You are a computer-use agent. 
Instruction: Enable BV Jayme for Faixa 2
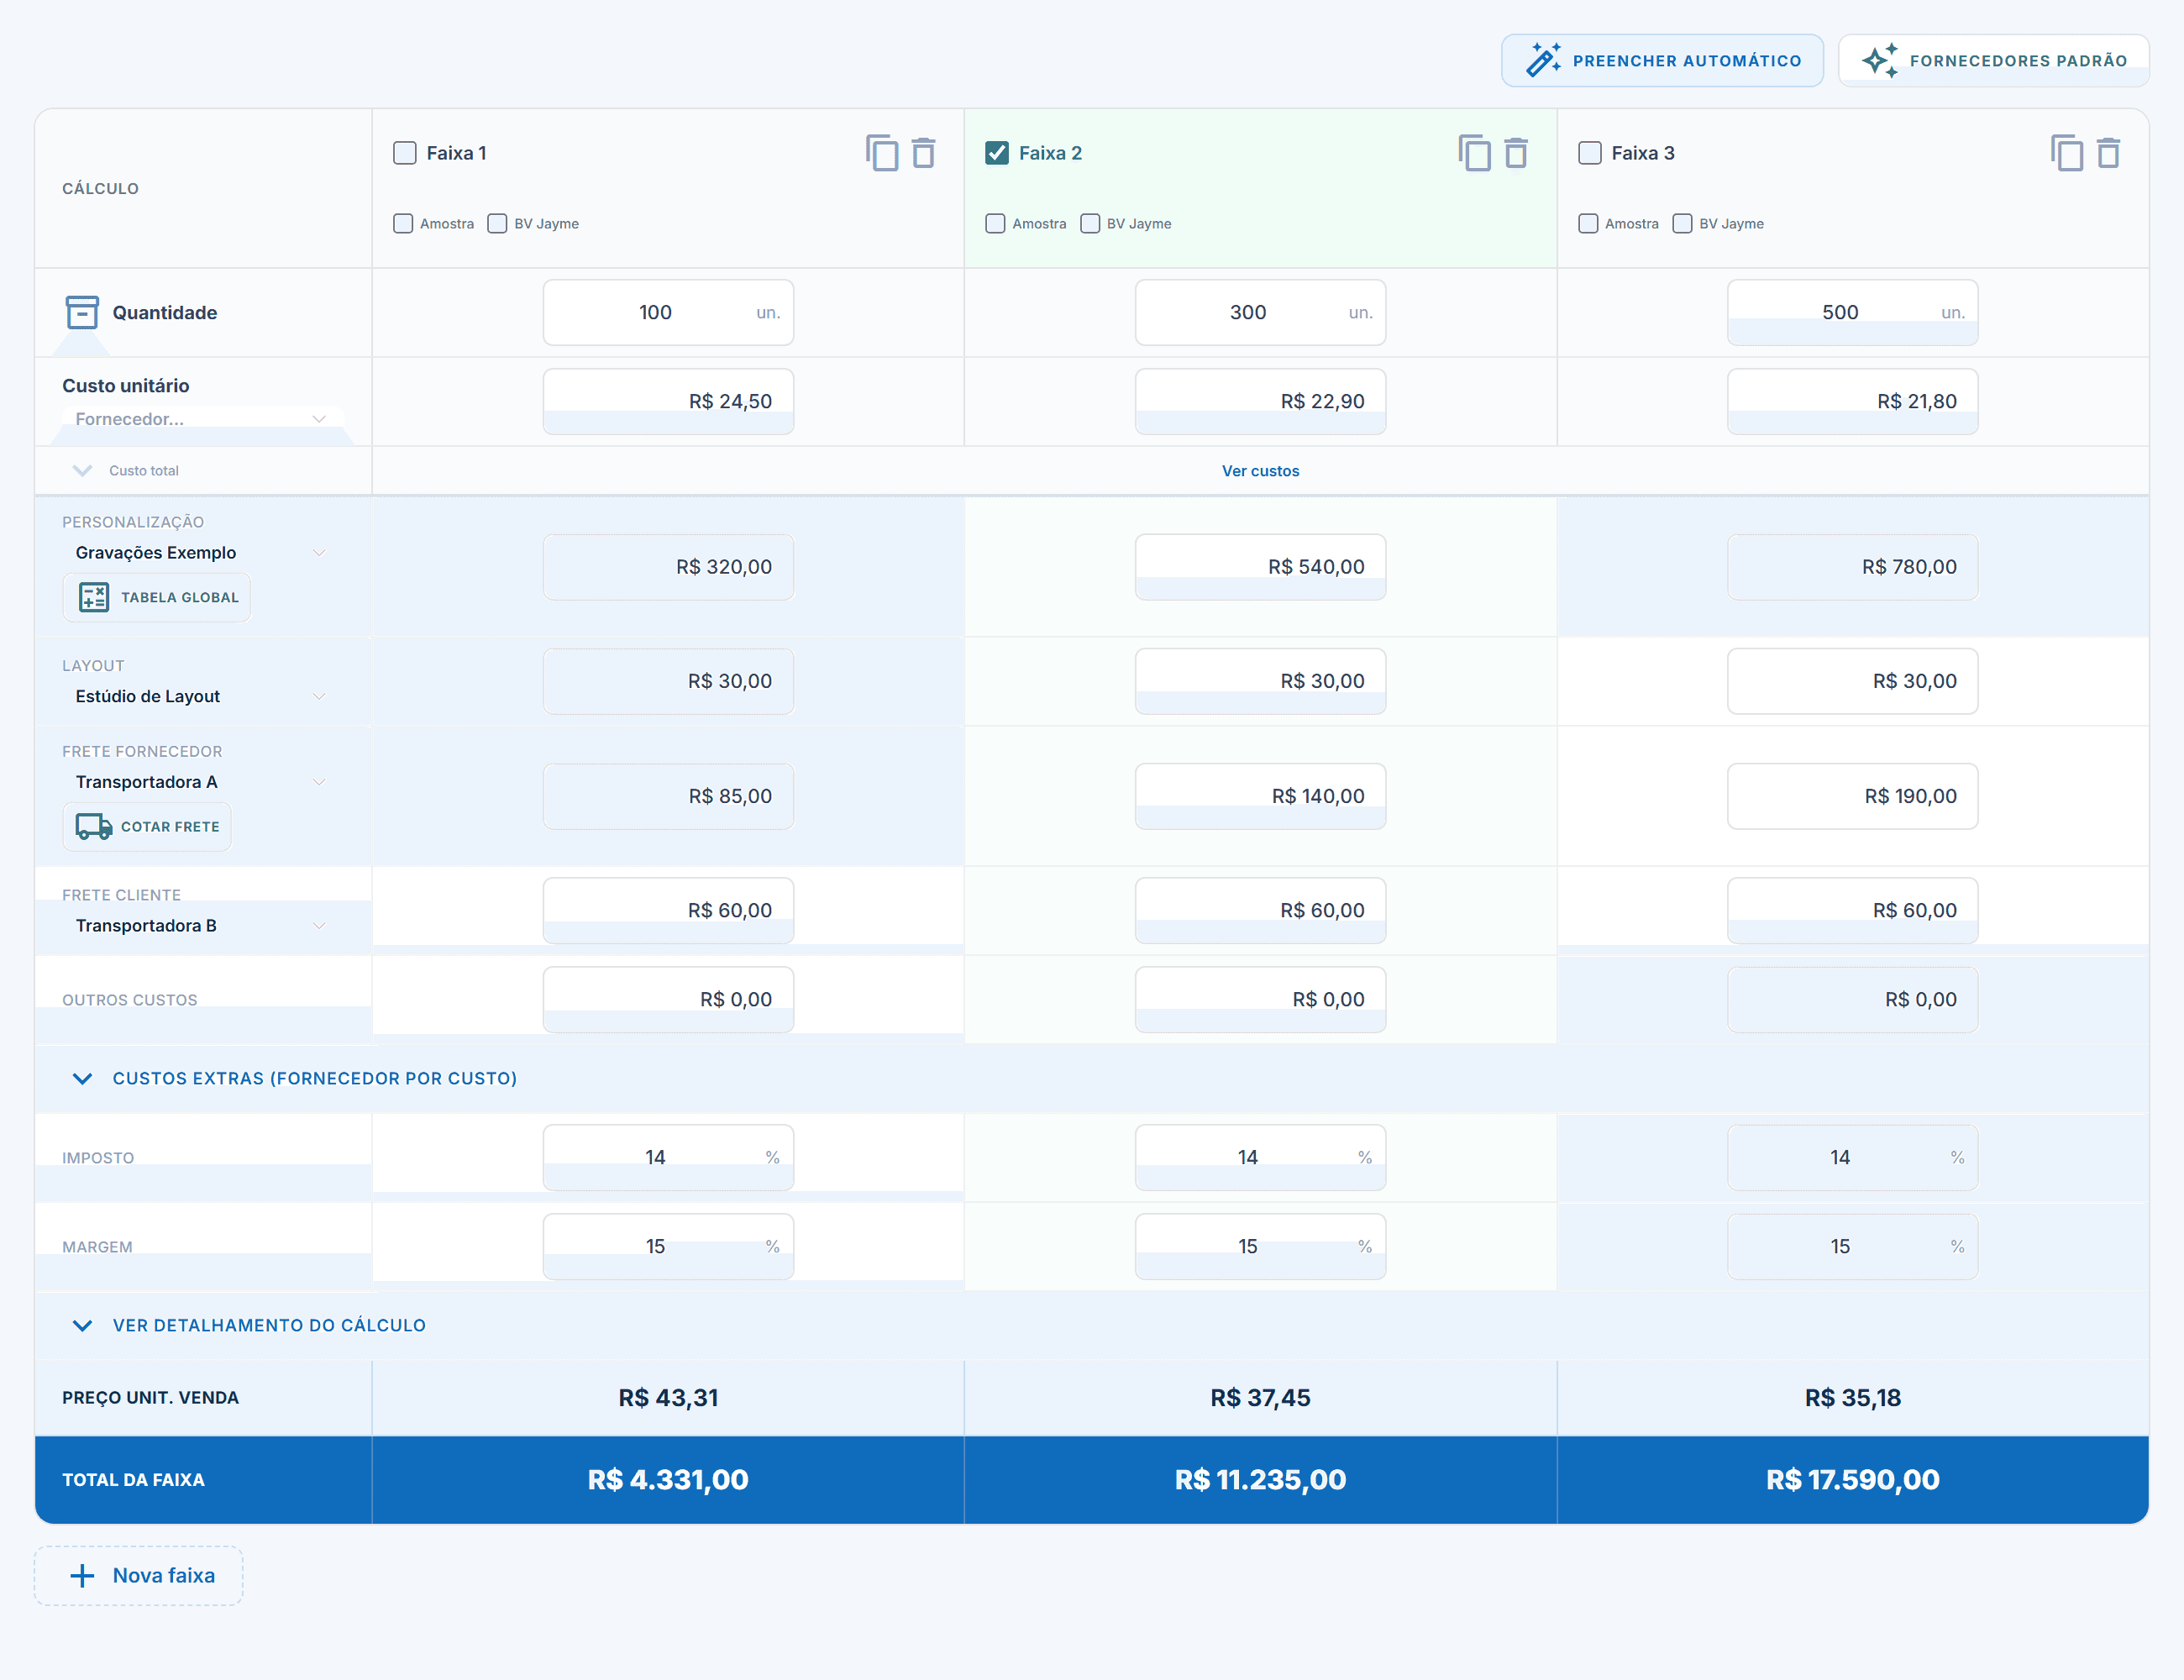coord(1090,223)
